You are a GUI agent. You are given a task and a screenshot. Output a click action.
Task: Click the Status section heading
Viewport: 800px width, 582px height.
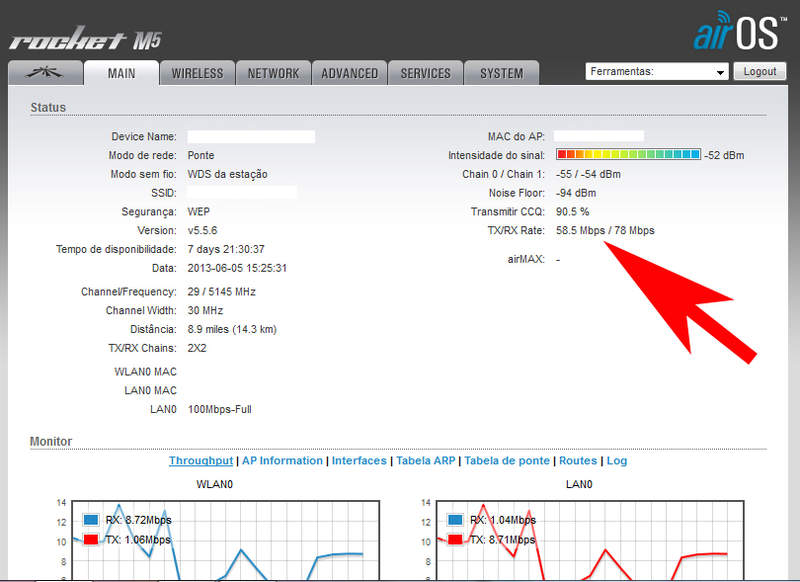tap(48, 108)
